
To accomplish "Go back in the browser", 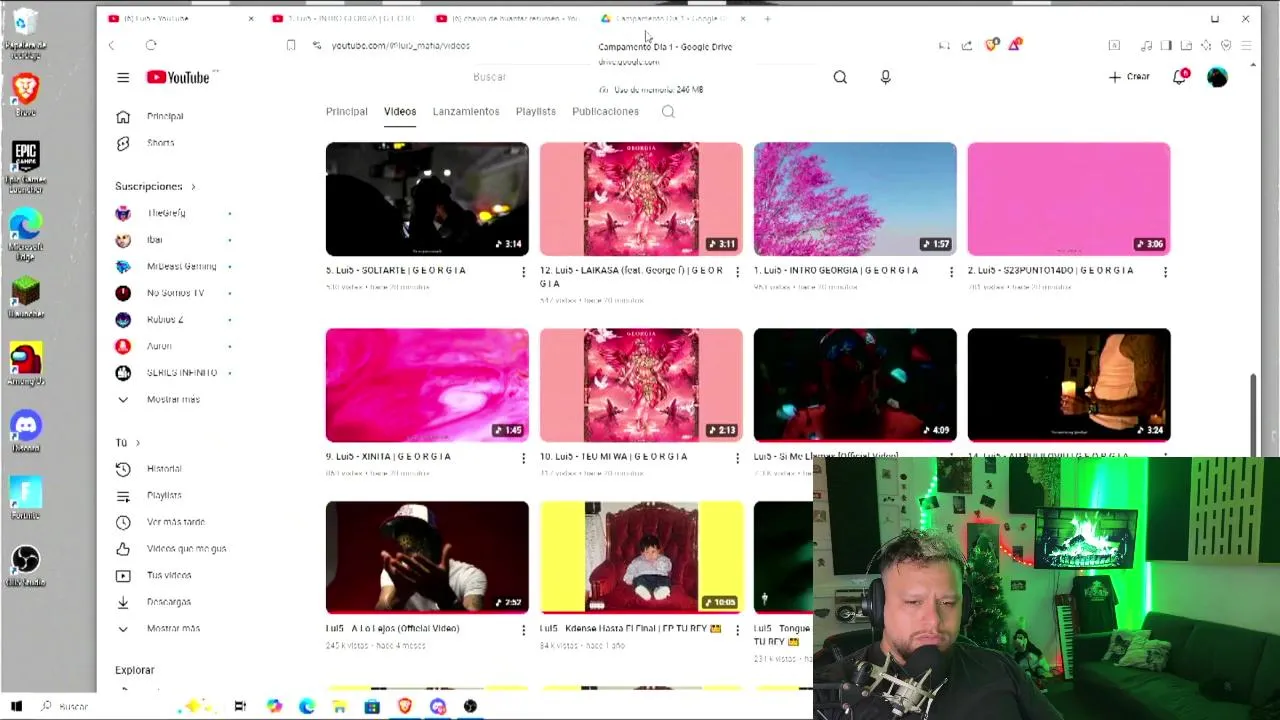I will [x=111, y=45].
